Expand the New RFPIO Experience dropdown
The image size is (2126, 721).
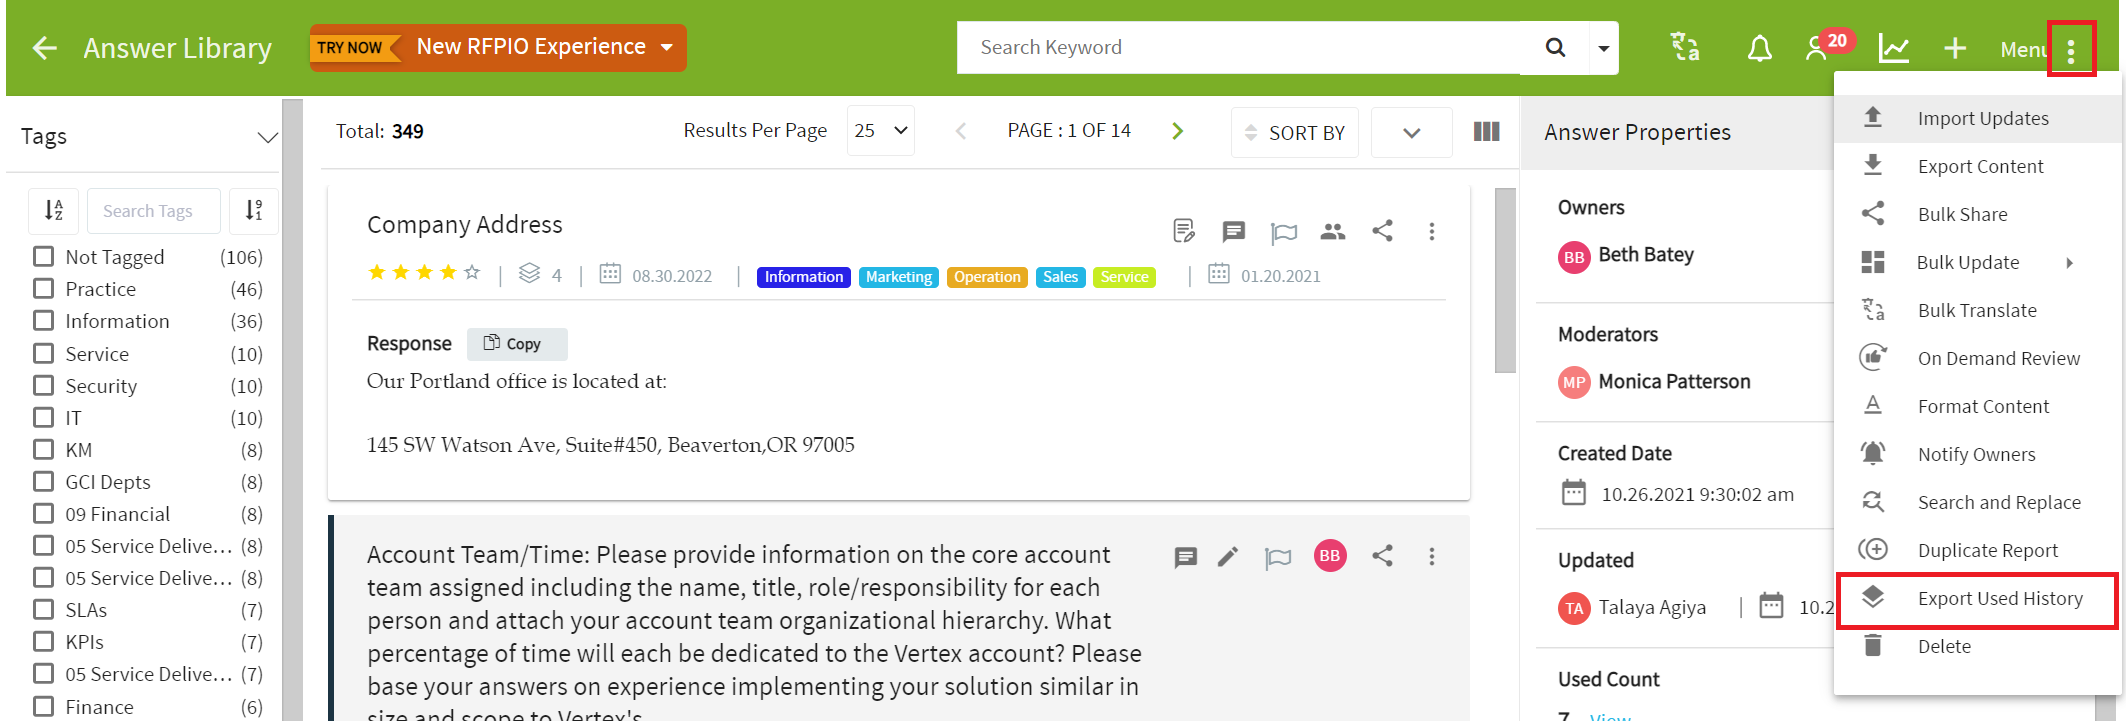(x=667, y=47)
